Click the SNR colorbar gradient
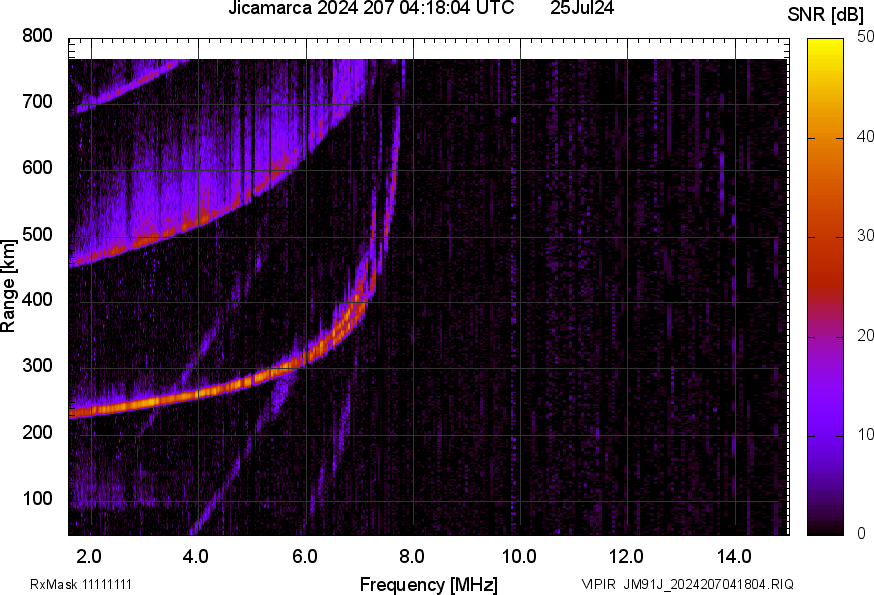The image size is (874, 595). click(x=826, y=287)
